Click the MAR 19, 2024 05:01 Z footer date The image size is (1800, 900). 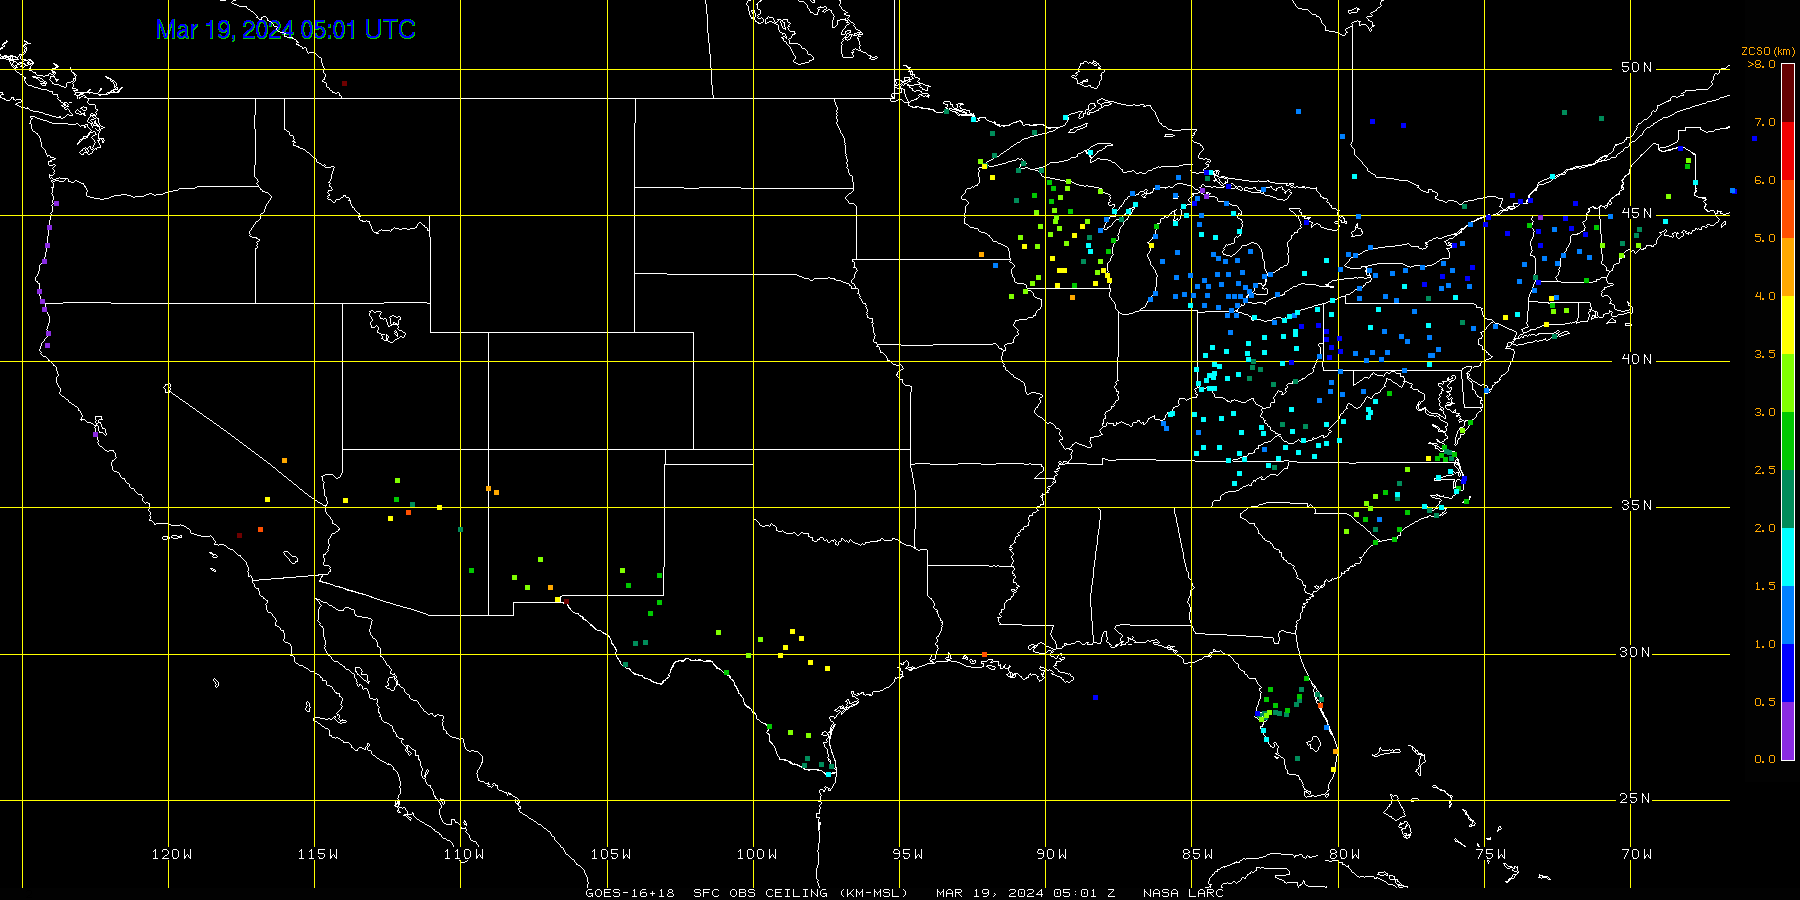pyautogui.click(x=1025, y=893)
